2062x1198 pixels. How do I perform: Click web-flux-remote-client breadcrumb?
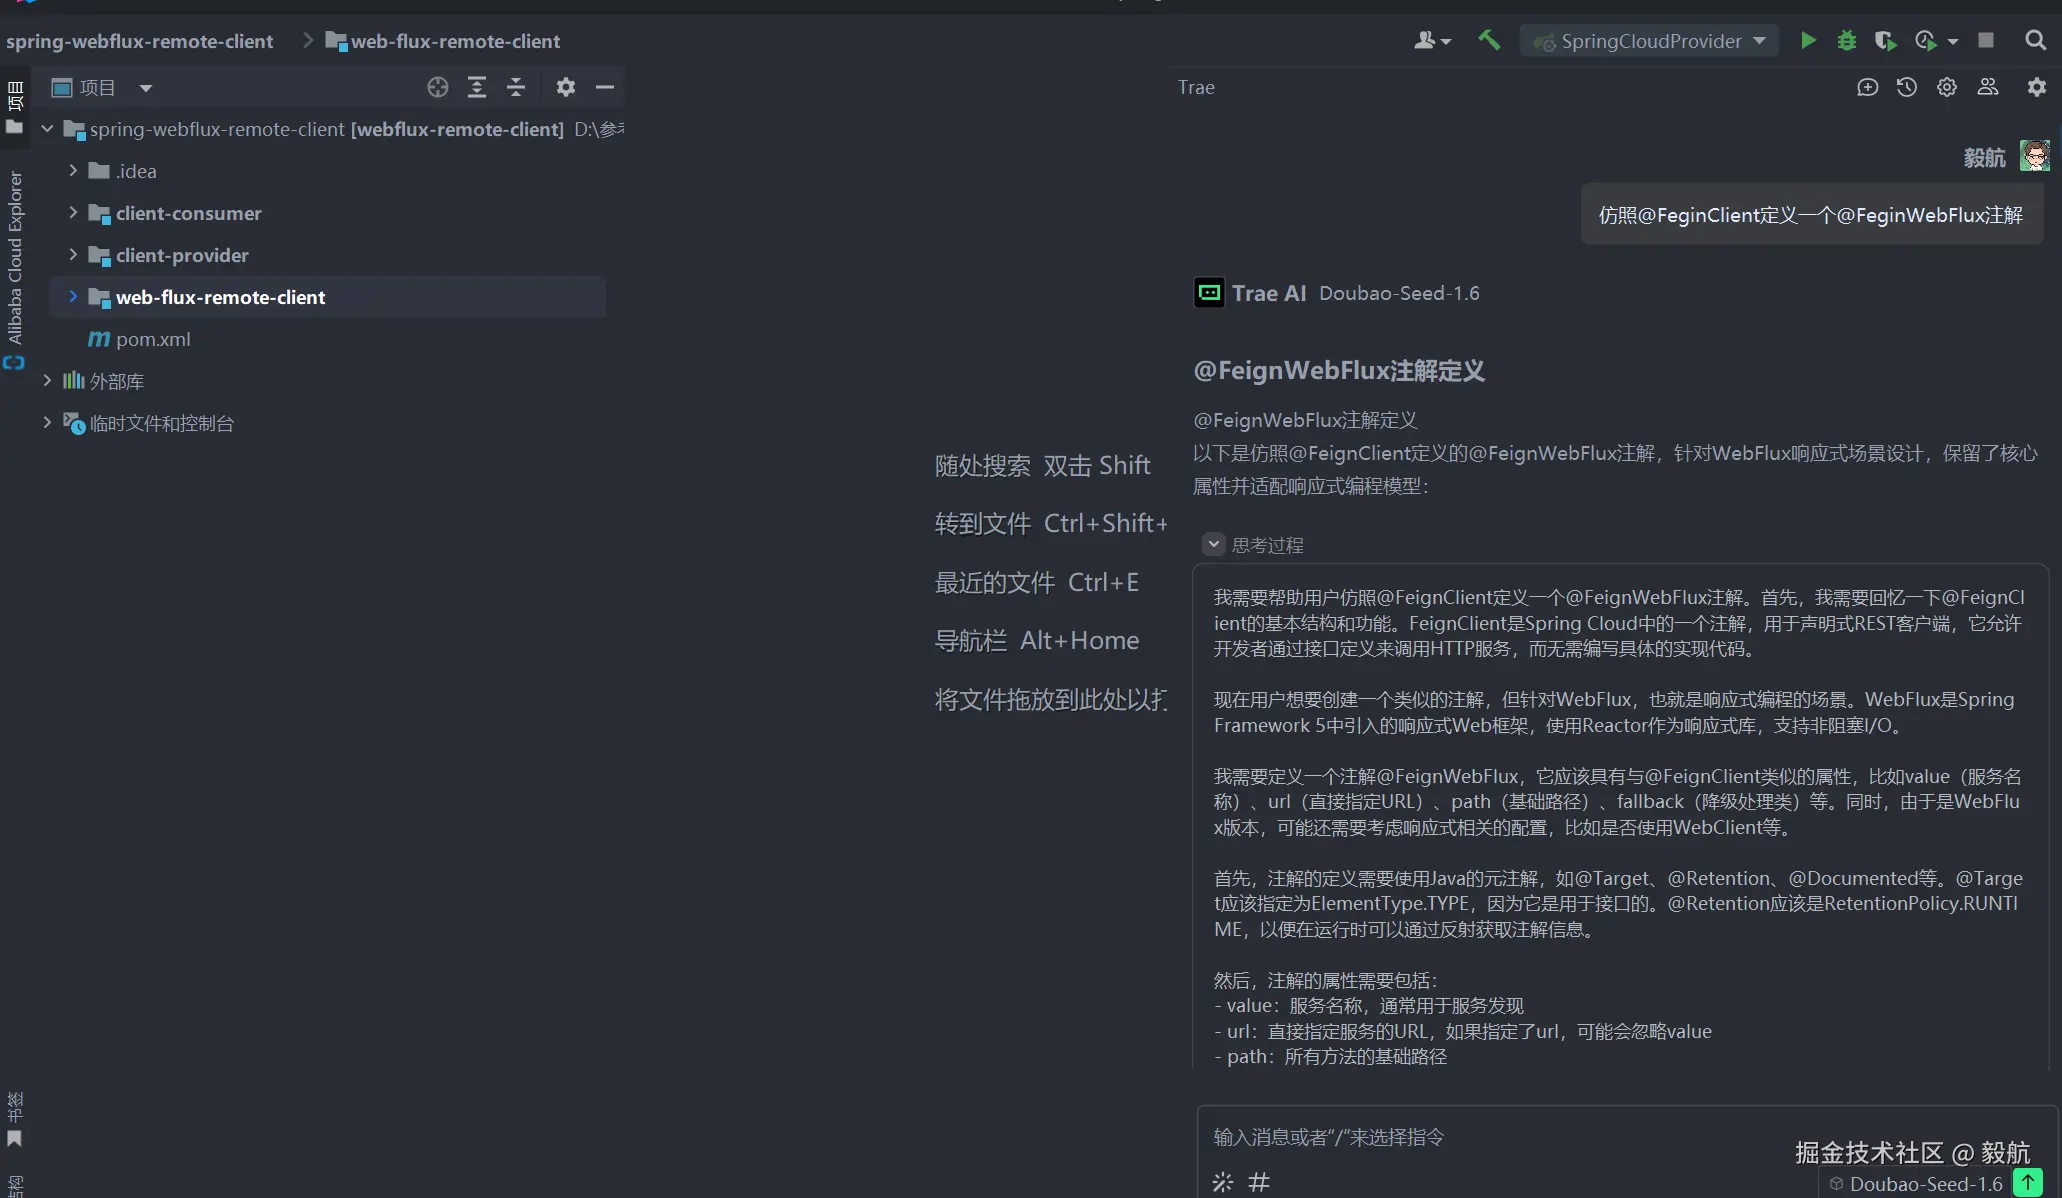454,41
